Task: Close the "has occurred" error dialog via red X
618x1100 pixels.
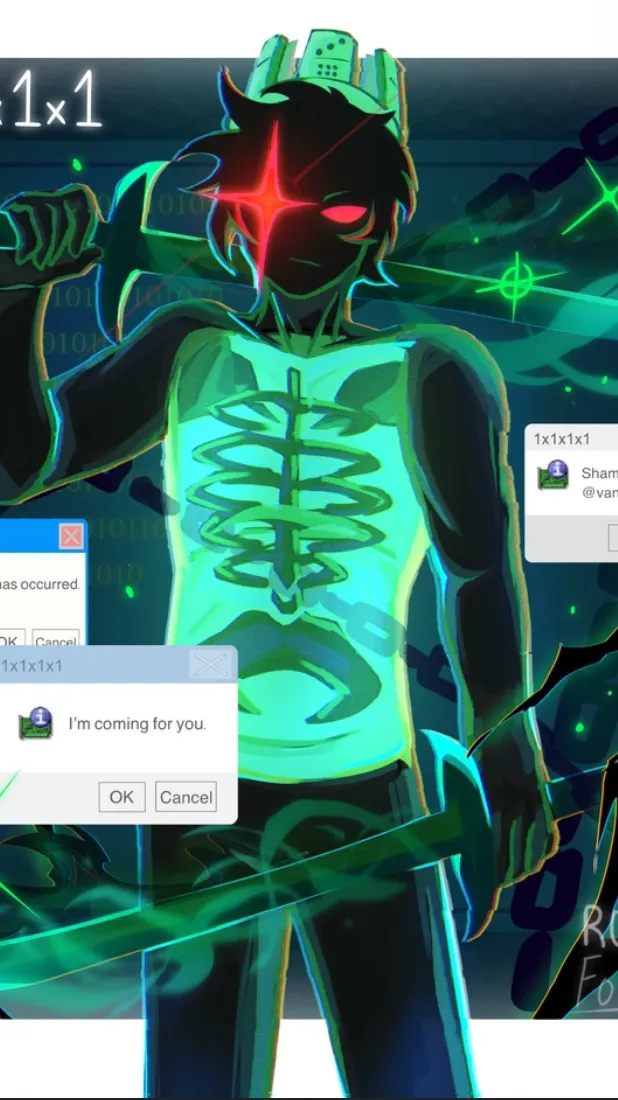Action: coord(70,537)
